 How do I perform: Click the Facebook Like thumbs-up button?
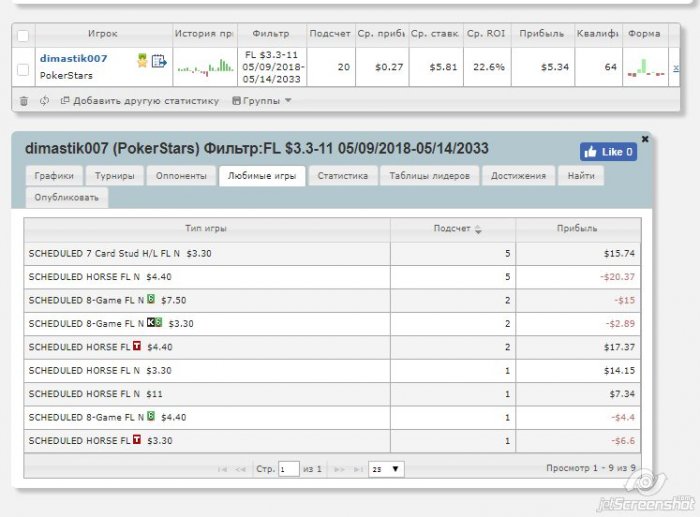point(608,152)
